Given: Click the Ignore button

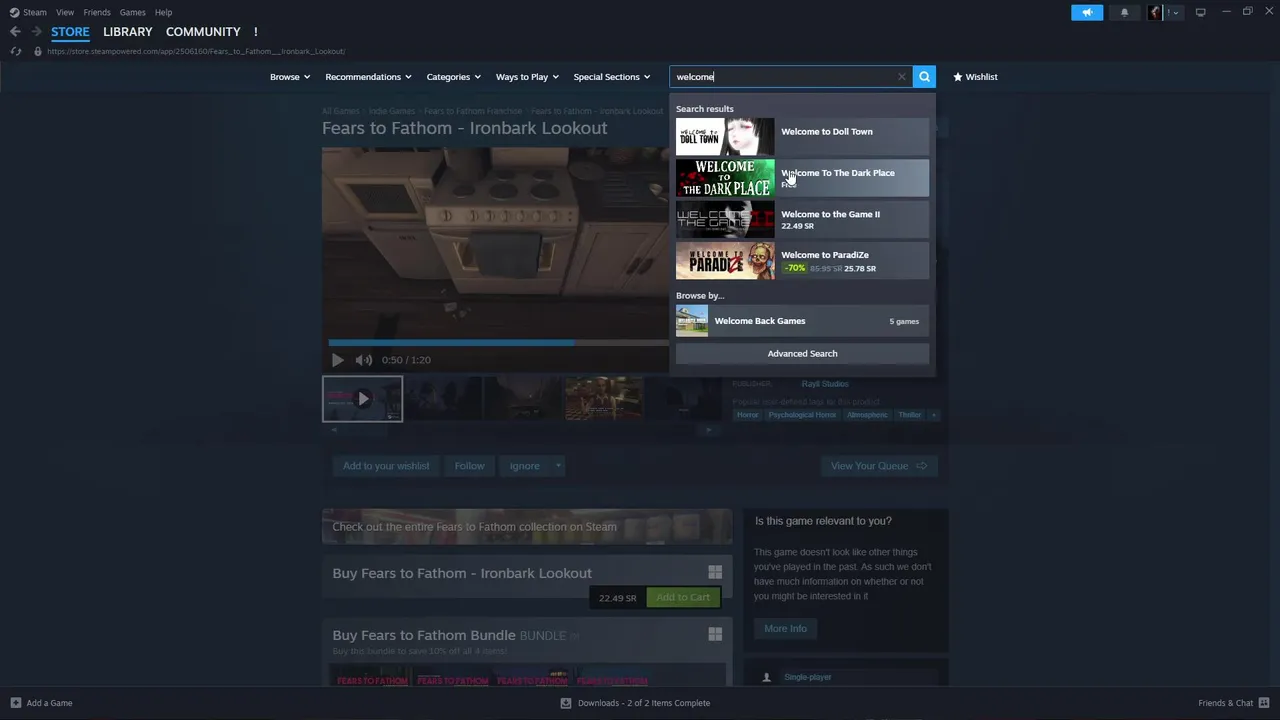Looking at the screenshot, I should tap(524, 466).
